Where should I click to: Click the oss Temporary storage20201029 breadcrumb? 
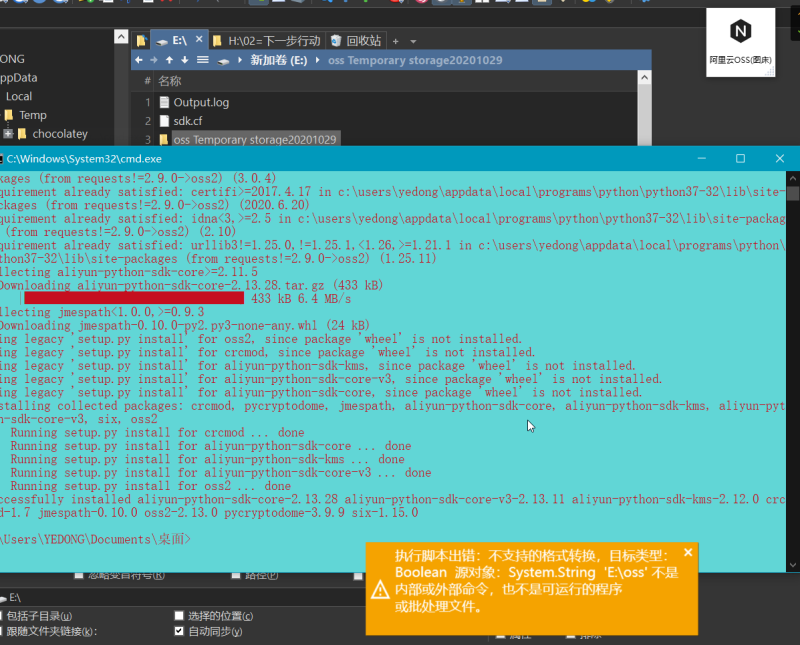click(x=415, y=60)
